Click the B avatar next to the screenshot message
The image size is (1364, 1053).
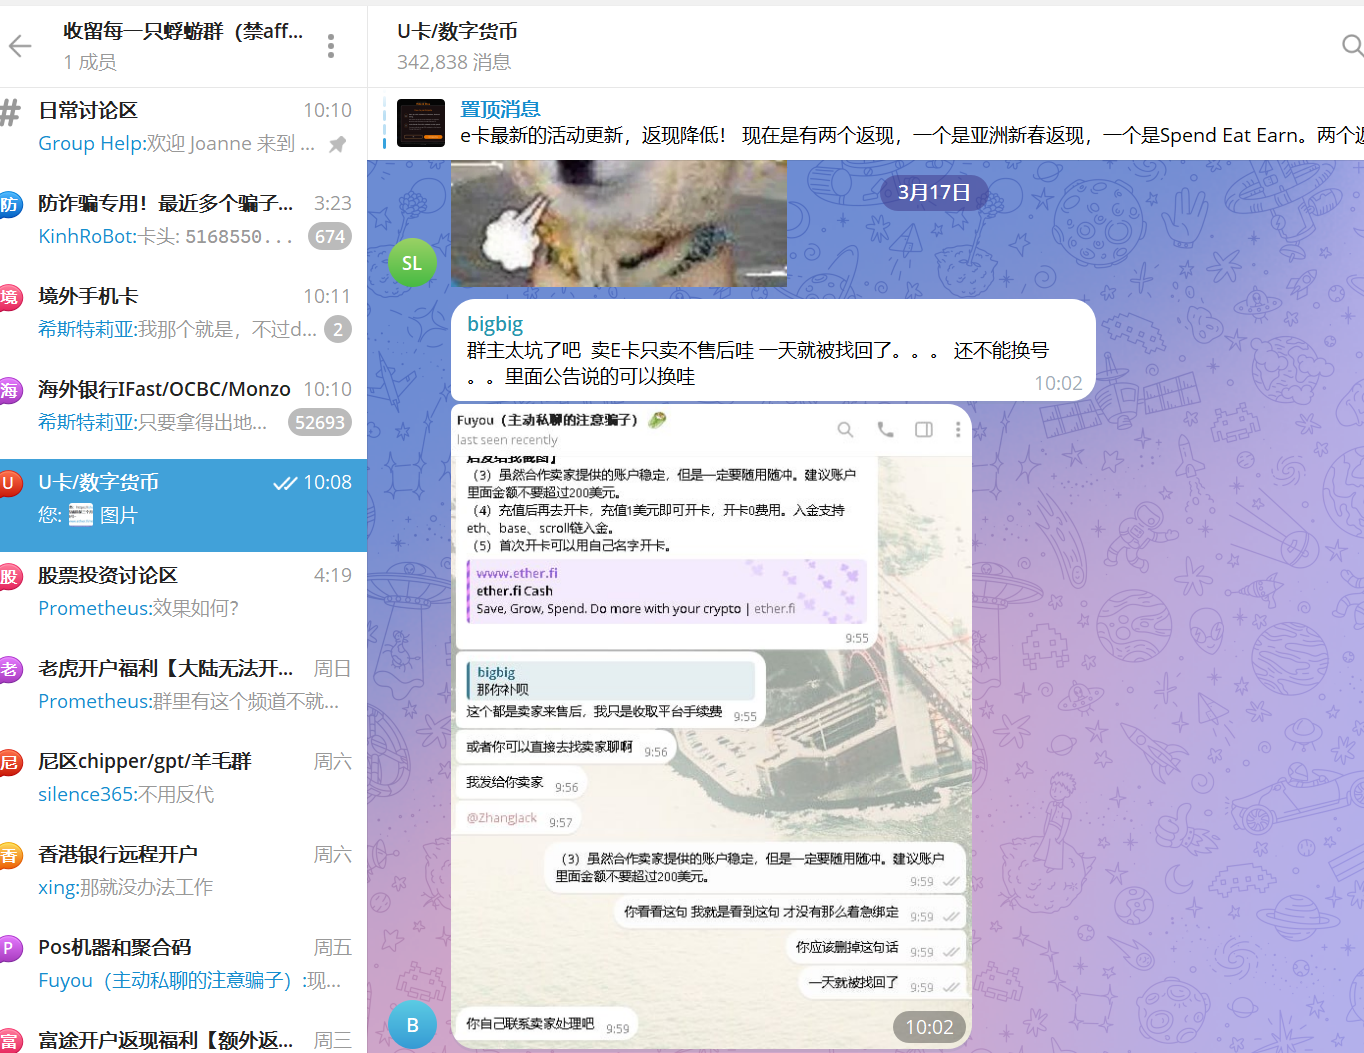pyautogui.click(x=412, y=1024)
